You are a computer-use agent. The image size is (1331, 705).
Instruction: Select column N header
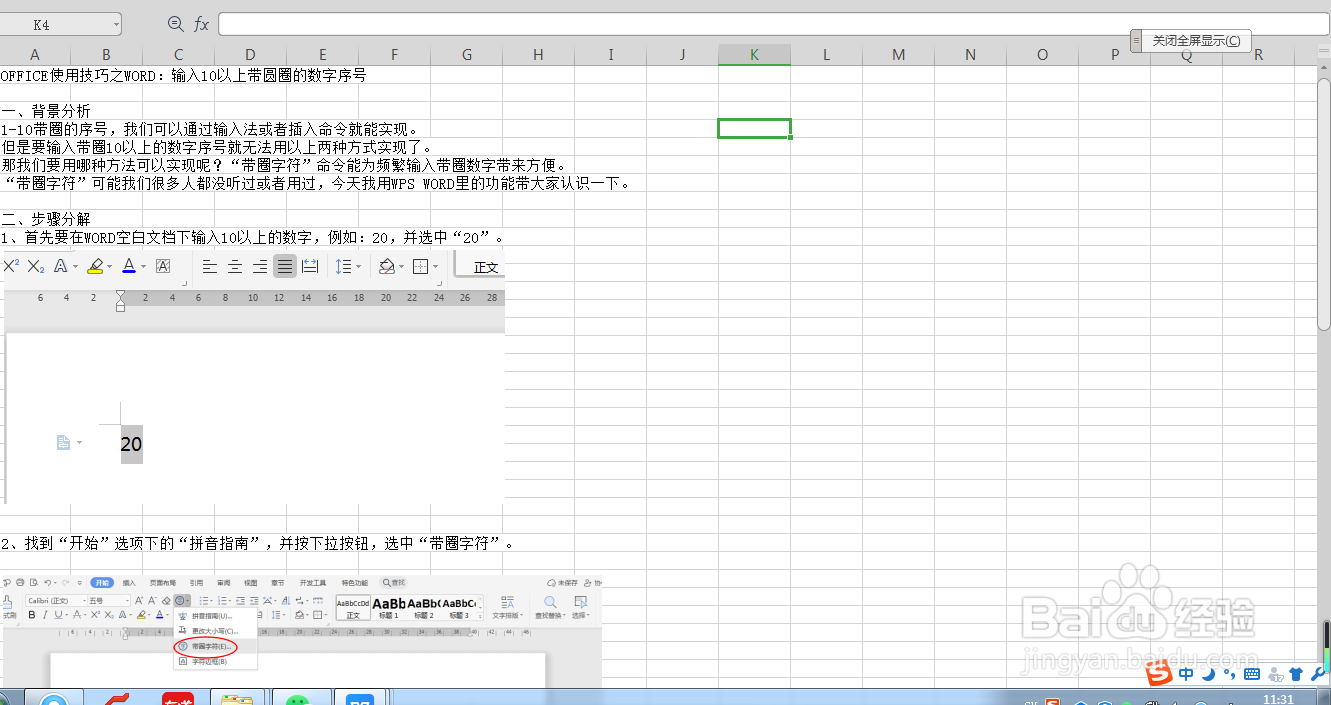pyautogui.click(x=971, y=55)
